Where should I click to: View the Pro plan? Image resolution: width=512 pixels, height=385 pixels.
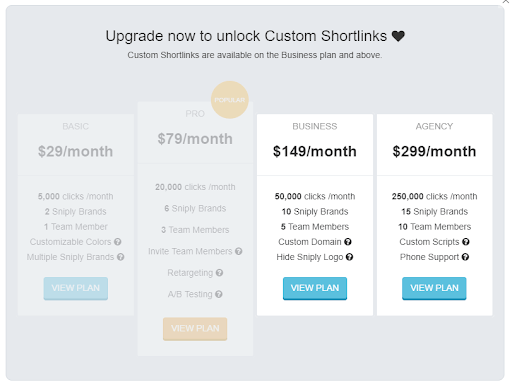tap(195, 329)
